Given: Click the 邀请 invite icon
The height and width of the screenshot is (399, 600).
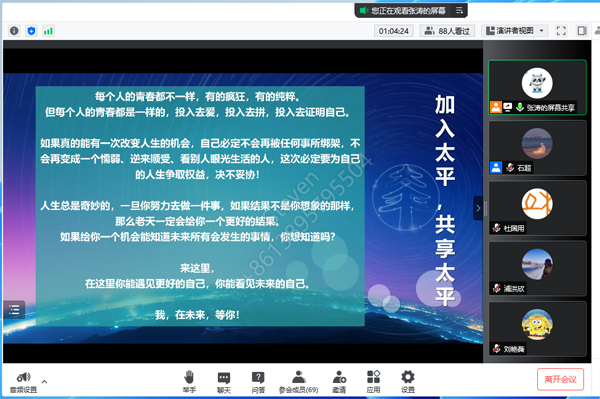Looking at the screenshot, I should (339, 382).
